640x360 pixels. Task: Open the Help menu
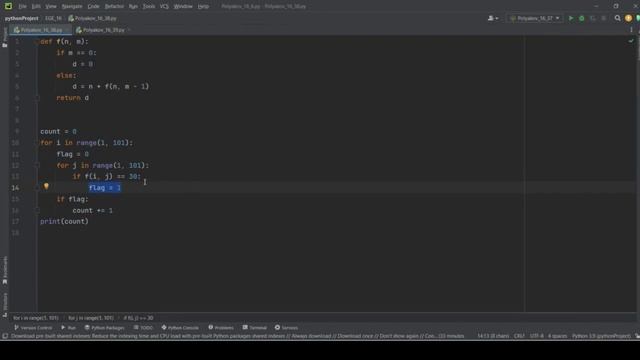[203, 6]
